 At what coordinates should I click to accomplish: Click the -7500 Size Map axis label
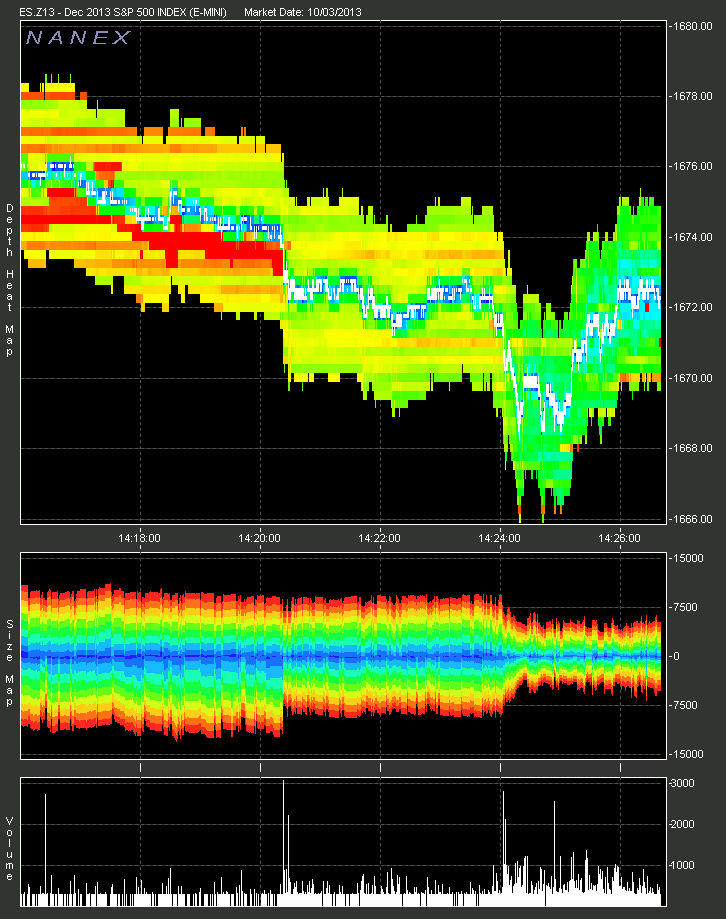point(686,705)
